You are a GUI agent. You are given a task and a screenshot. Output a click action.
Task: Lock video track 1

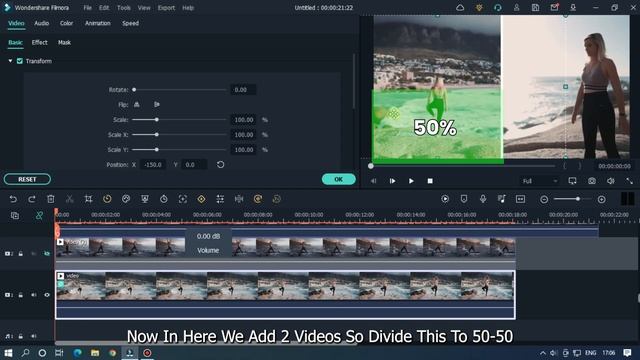(21, 295)
